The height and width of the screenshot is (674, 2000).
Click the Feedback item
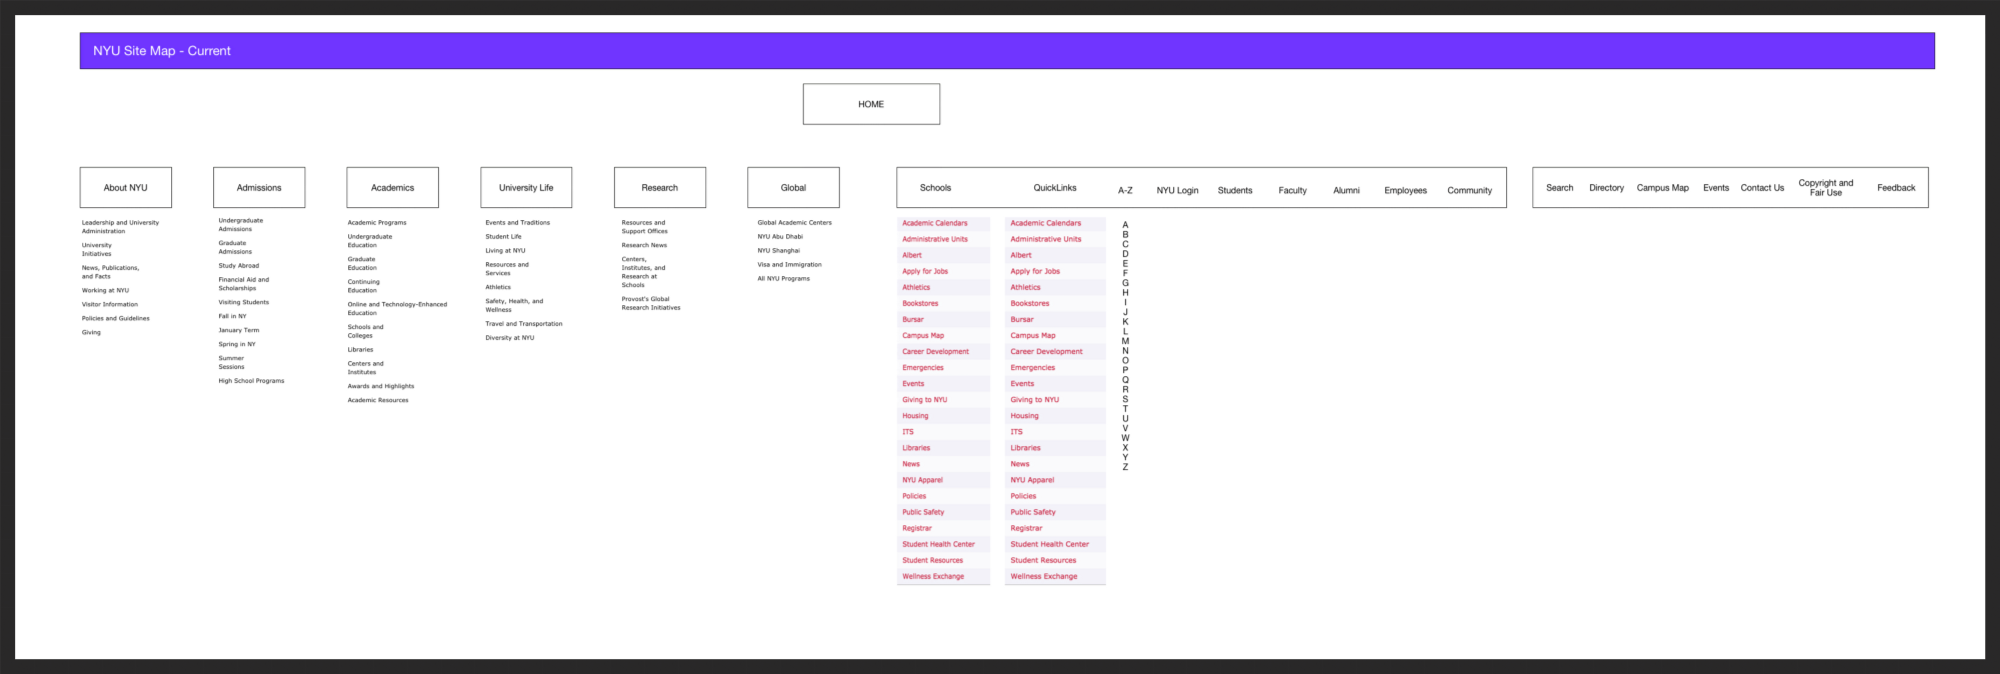pos(1896,188)
